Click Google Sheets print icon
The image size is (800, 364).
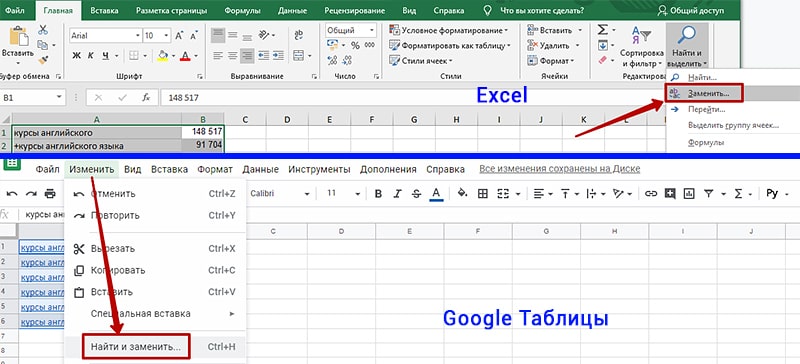click(x=50, y=194)
